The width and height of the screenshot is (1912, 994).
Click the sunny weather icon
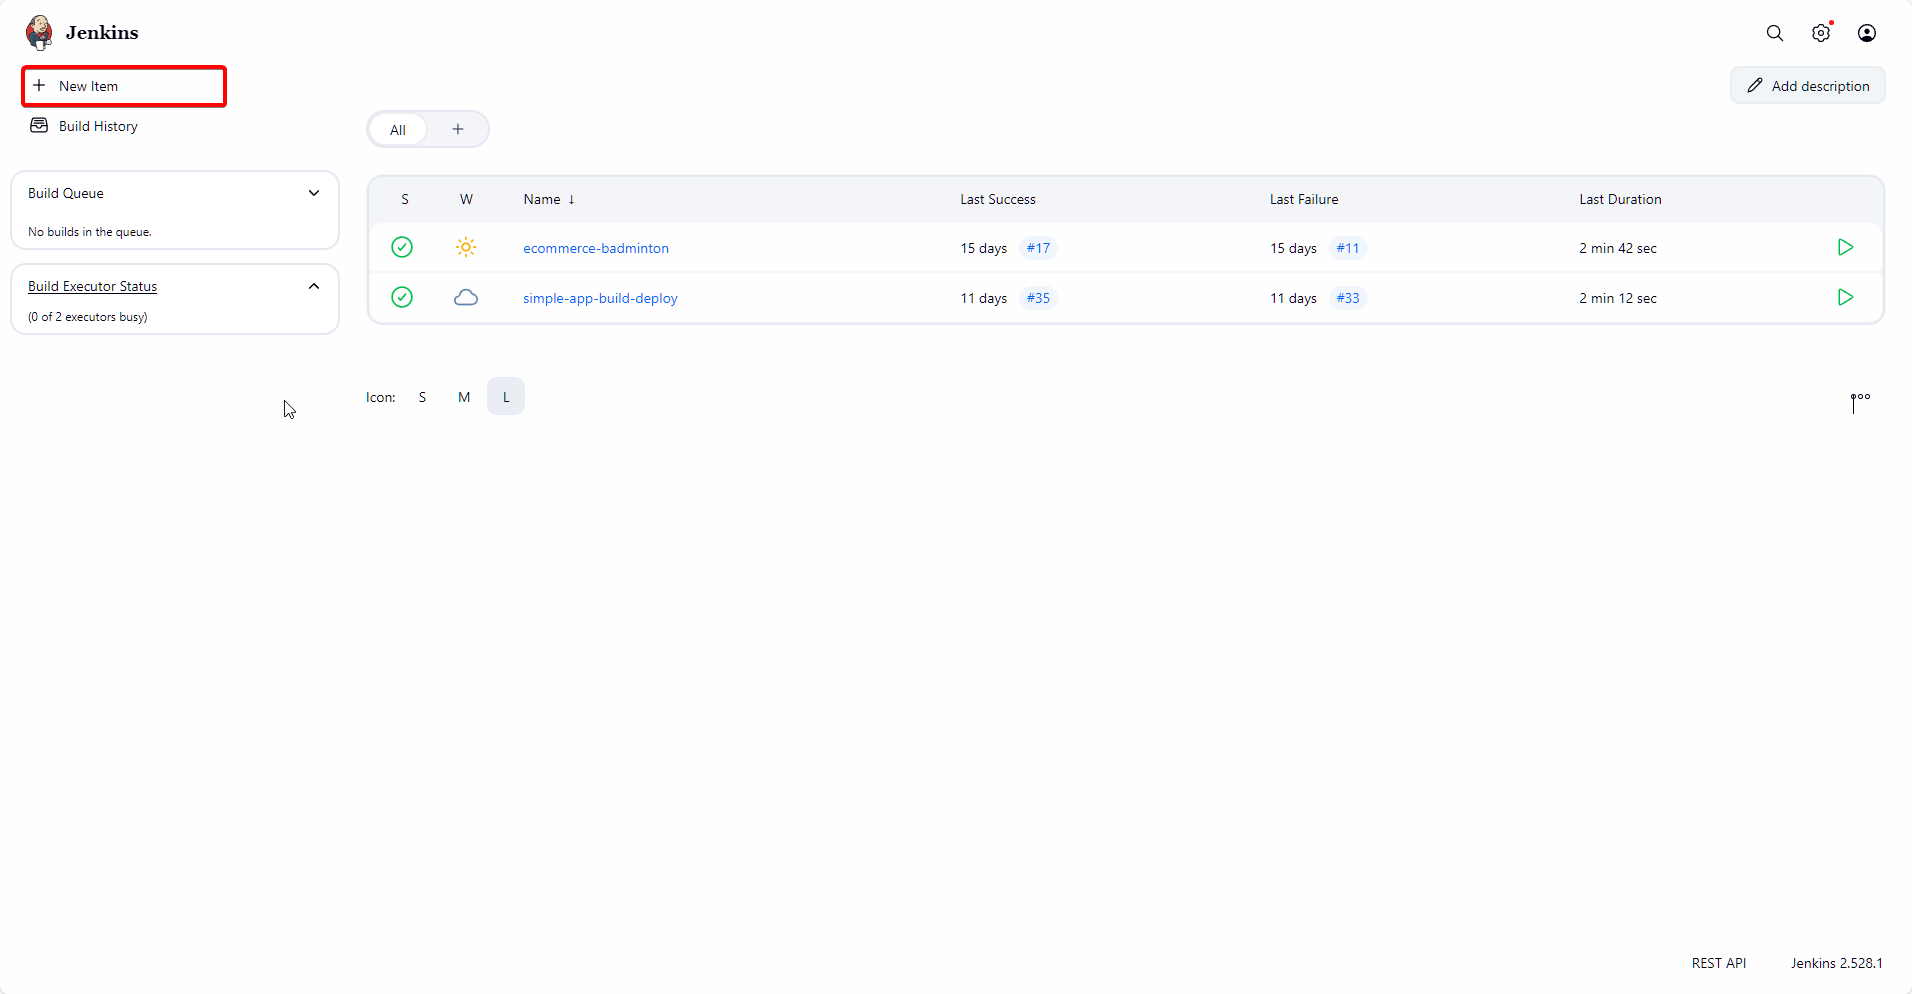466,247
